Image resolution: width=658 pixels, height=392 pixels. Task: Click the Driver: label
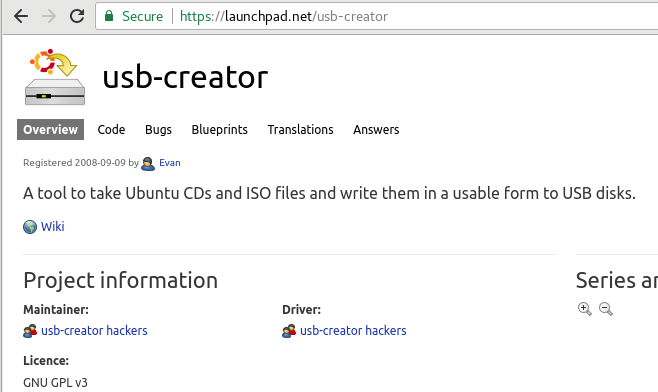click(x=301, y=310)
